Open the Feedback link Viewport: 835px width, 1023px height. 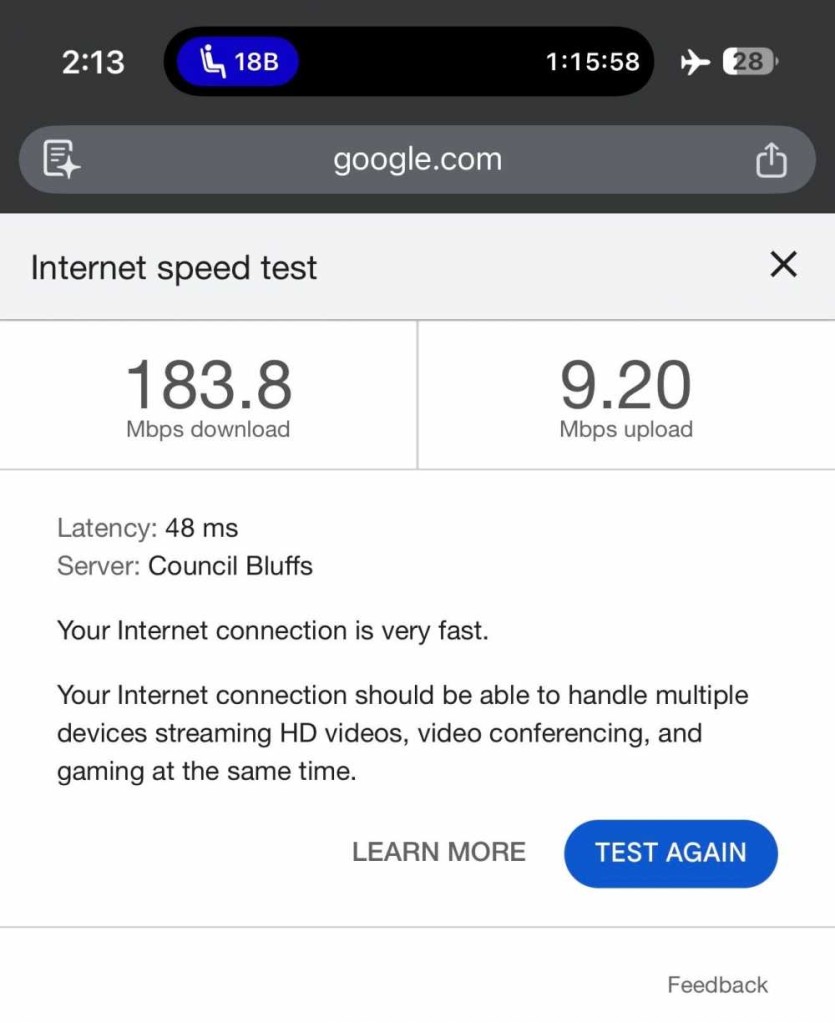717,984
